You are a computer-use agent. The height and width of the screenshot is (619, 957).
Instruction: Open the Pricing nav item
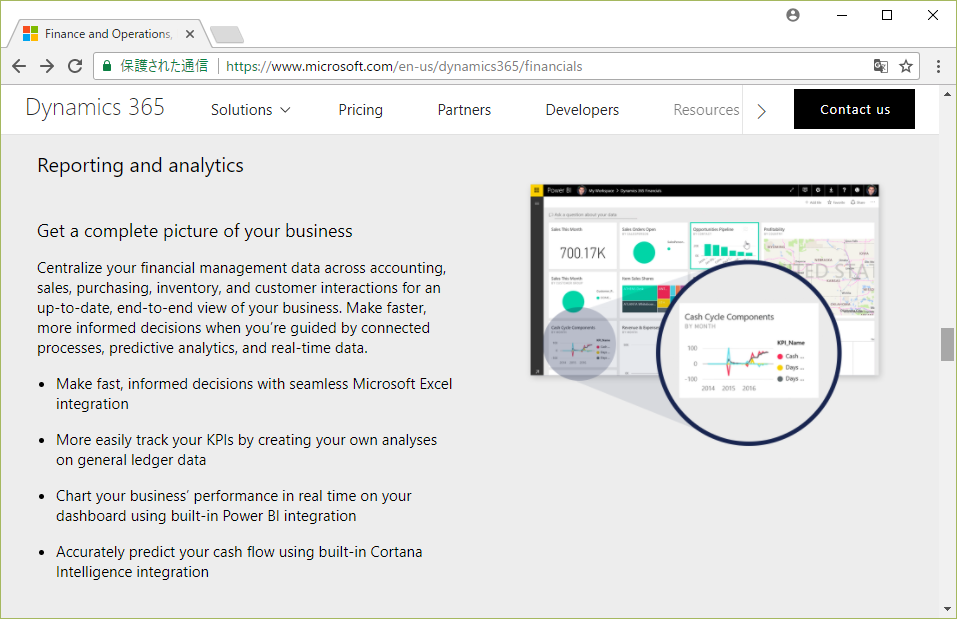pos(360,110)
